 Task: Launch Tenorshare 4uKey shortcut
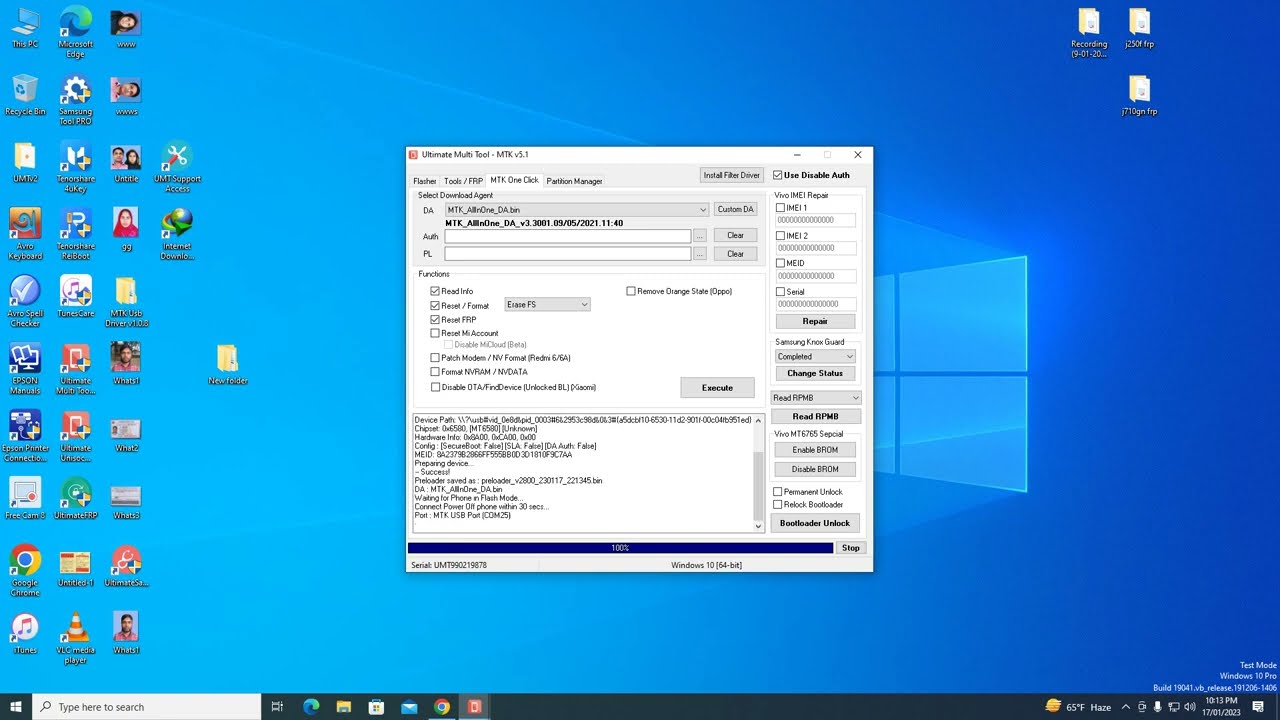pos(75,167)
